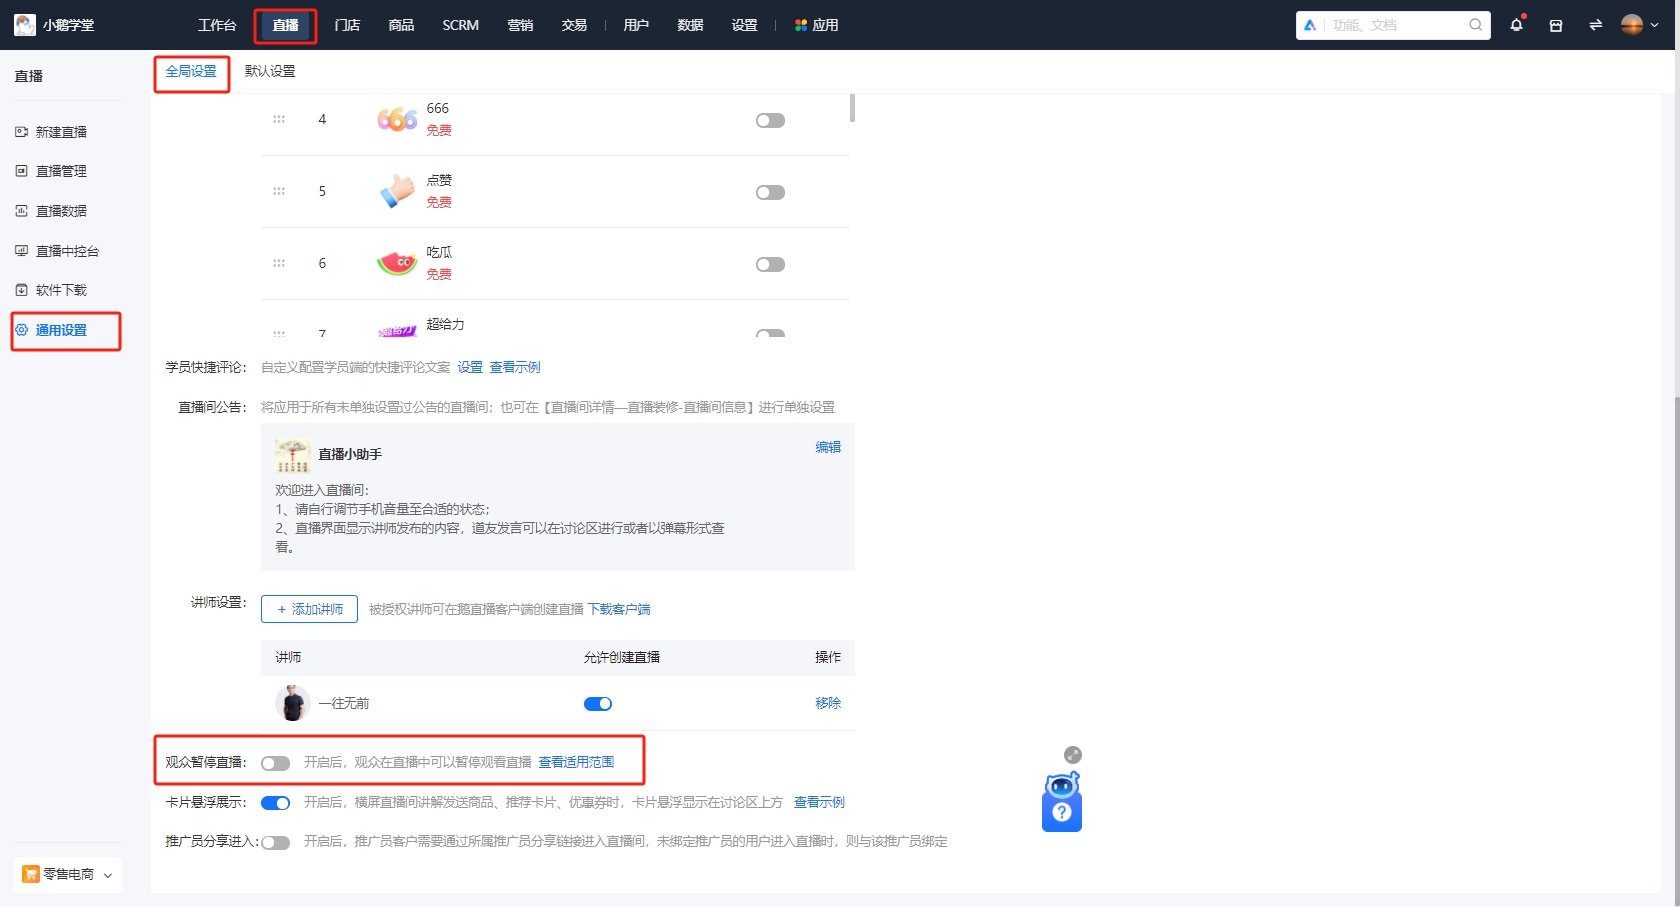1680x907 pixels.
Task: Edit the 直播小助手 announcement via 编辑 link
Action: coord(828,448)
